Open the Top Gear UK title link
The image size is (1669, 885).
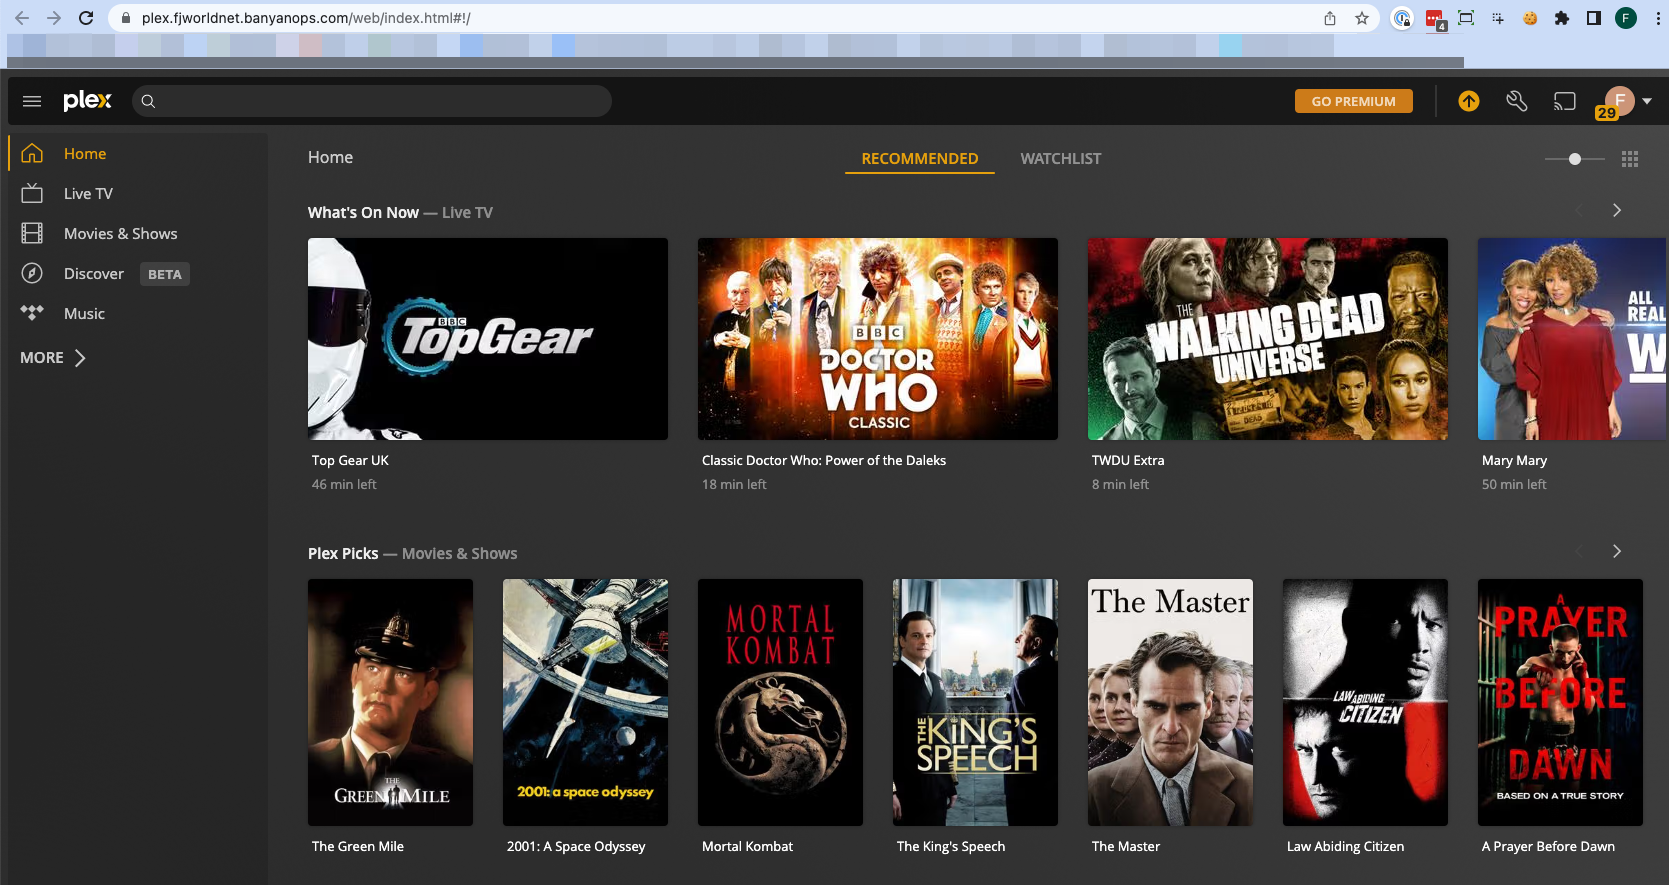[350, 461]
